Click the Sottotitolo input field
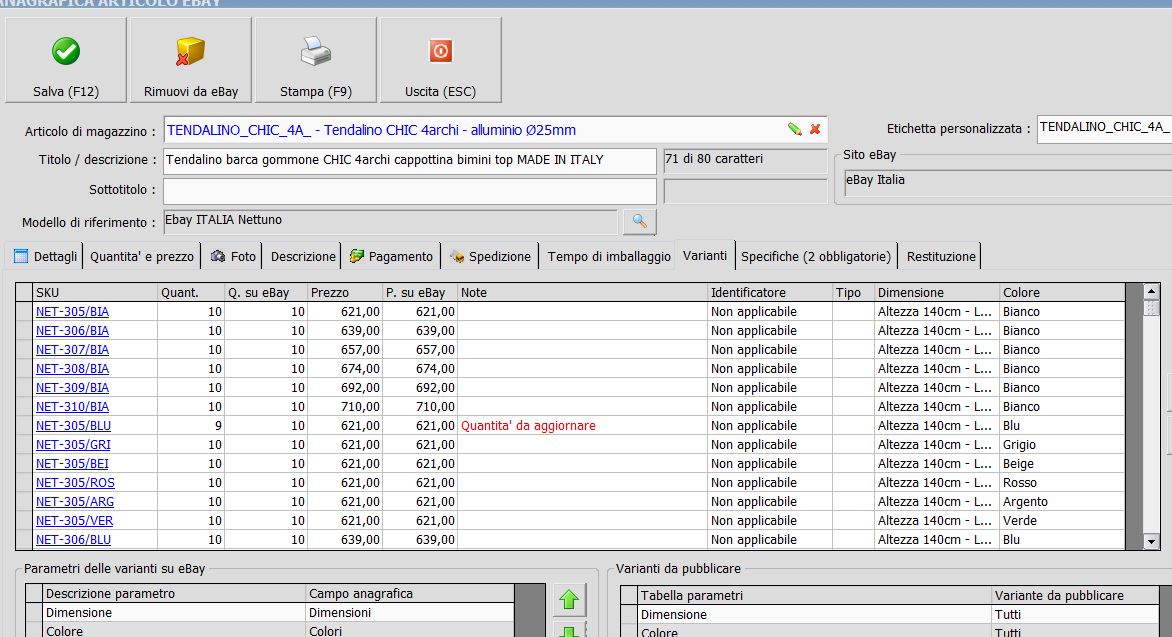This screenshot has width=1172, height=637. coord(410,190)
